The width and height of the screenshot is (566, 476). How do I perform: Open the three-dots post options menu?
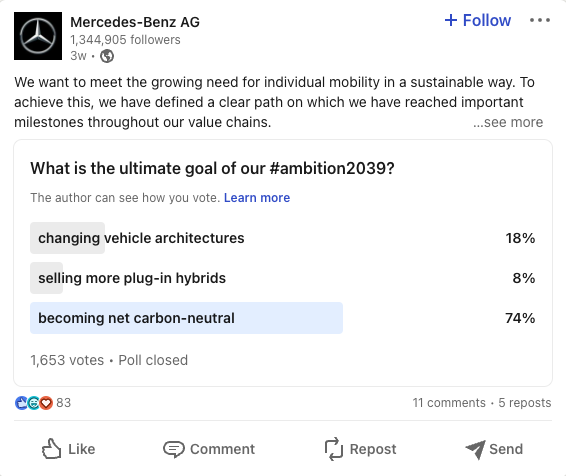[540, 20]
